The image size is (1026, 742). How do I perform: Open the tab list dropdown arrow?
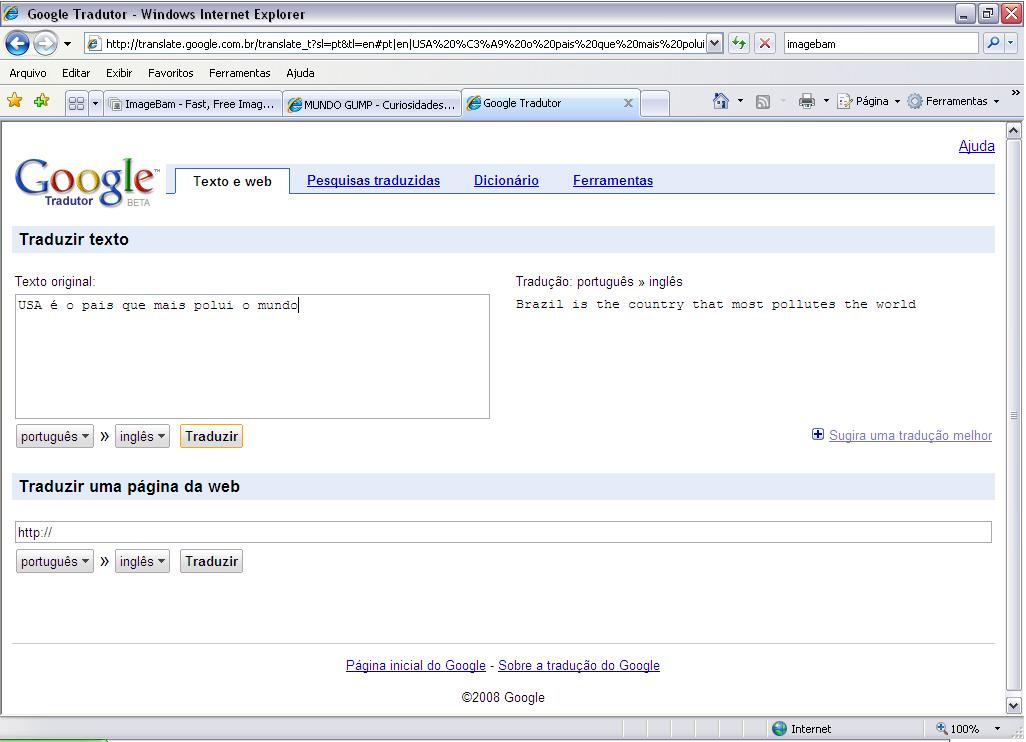click(x=96, y=103)
